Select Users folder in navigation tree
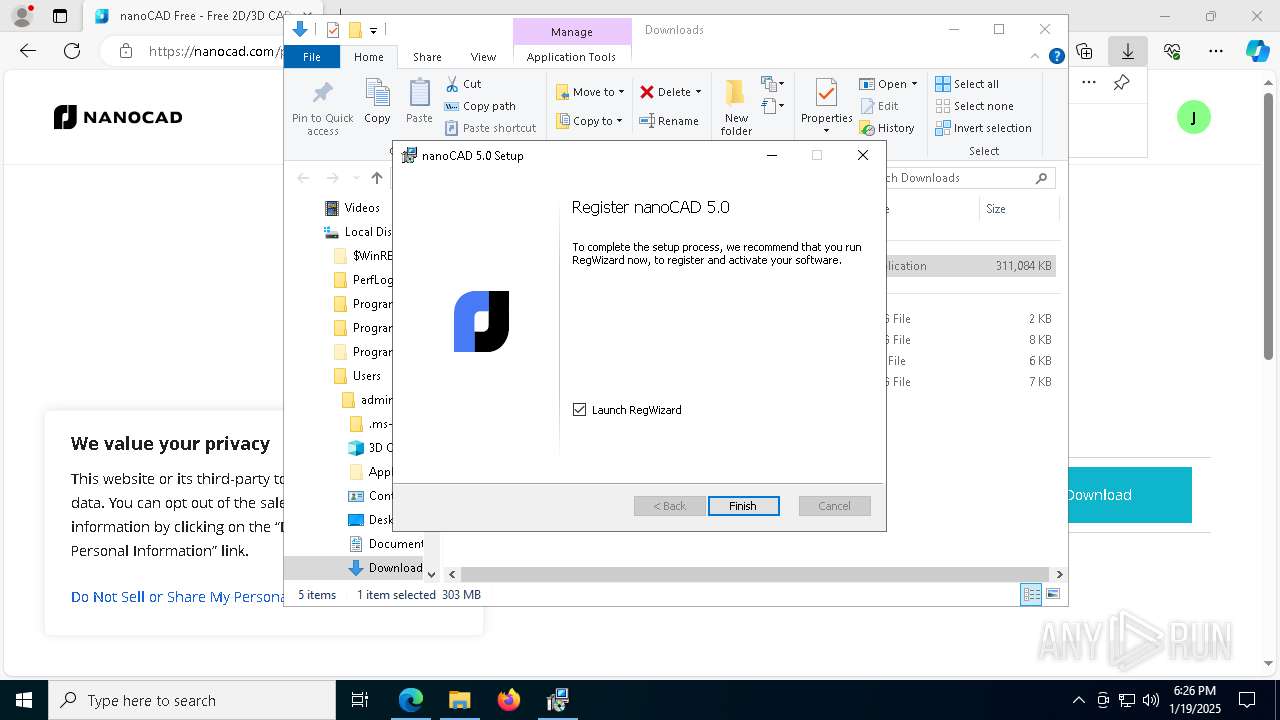Image resolution: width=1280 pixels, height=720 pixels. tap(356, 376)
